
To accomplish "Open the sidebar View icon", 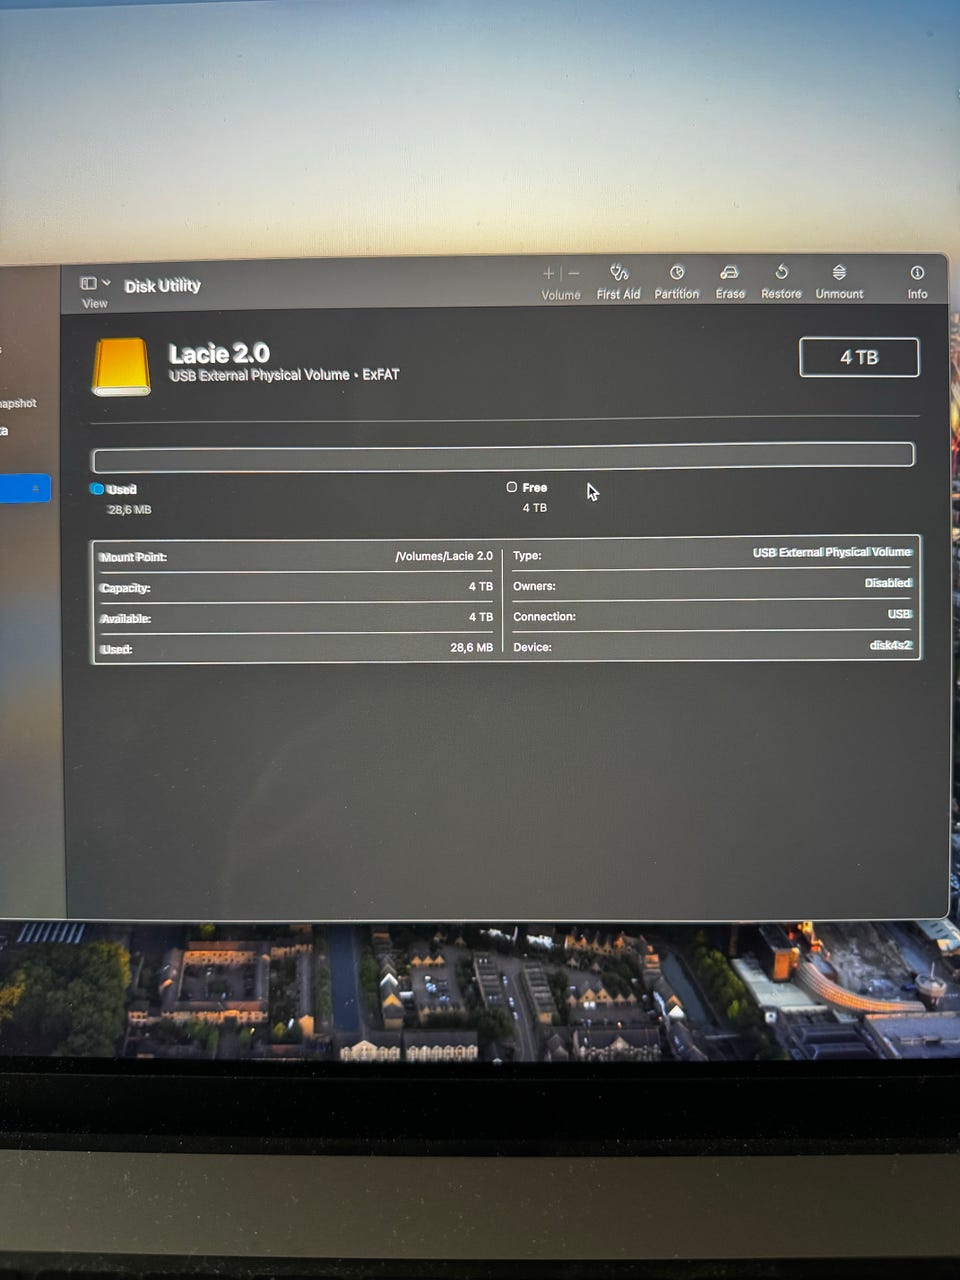I will tap(89, 284).
